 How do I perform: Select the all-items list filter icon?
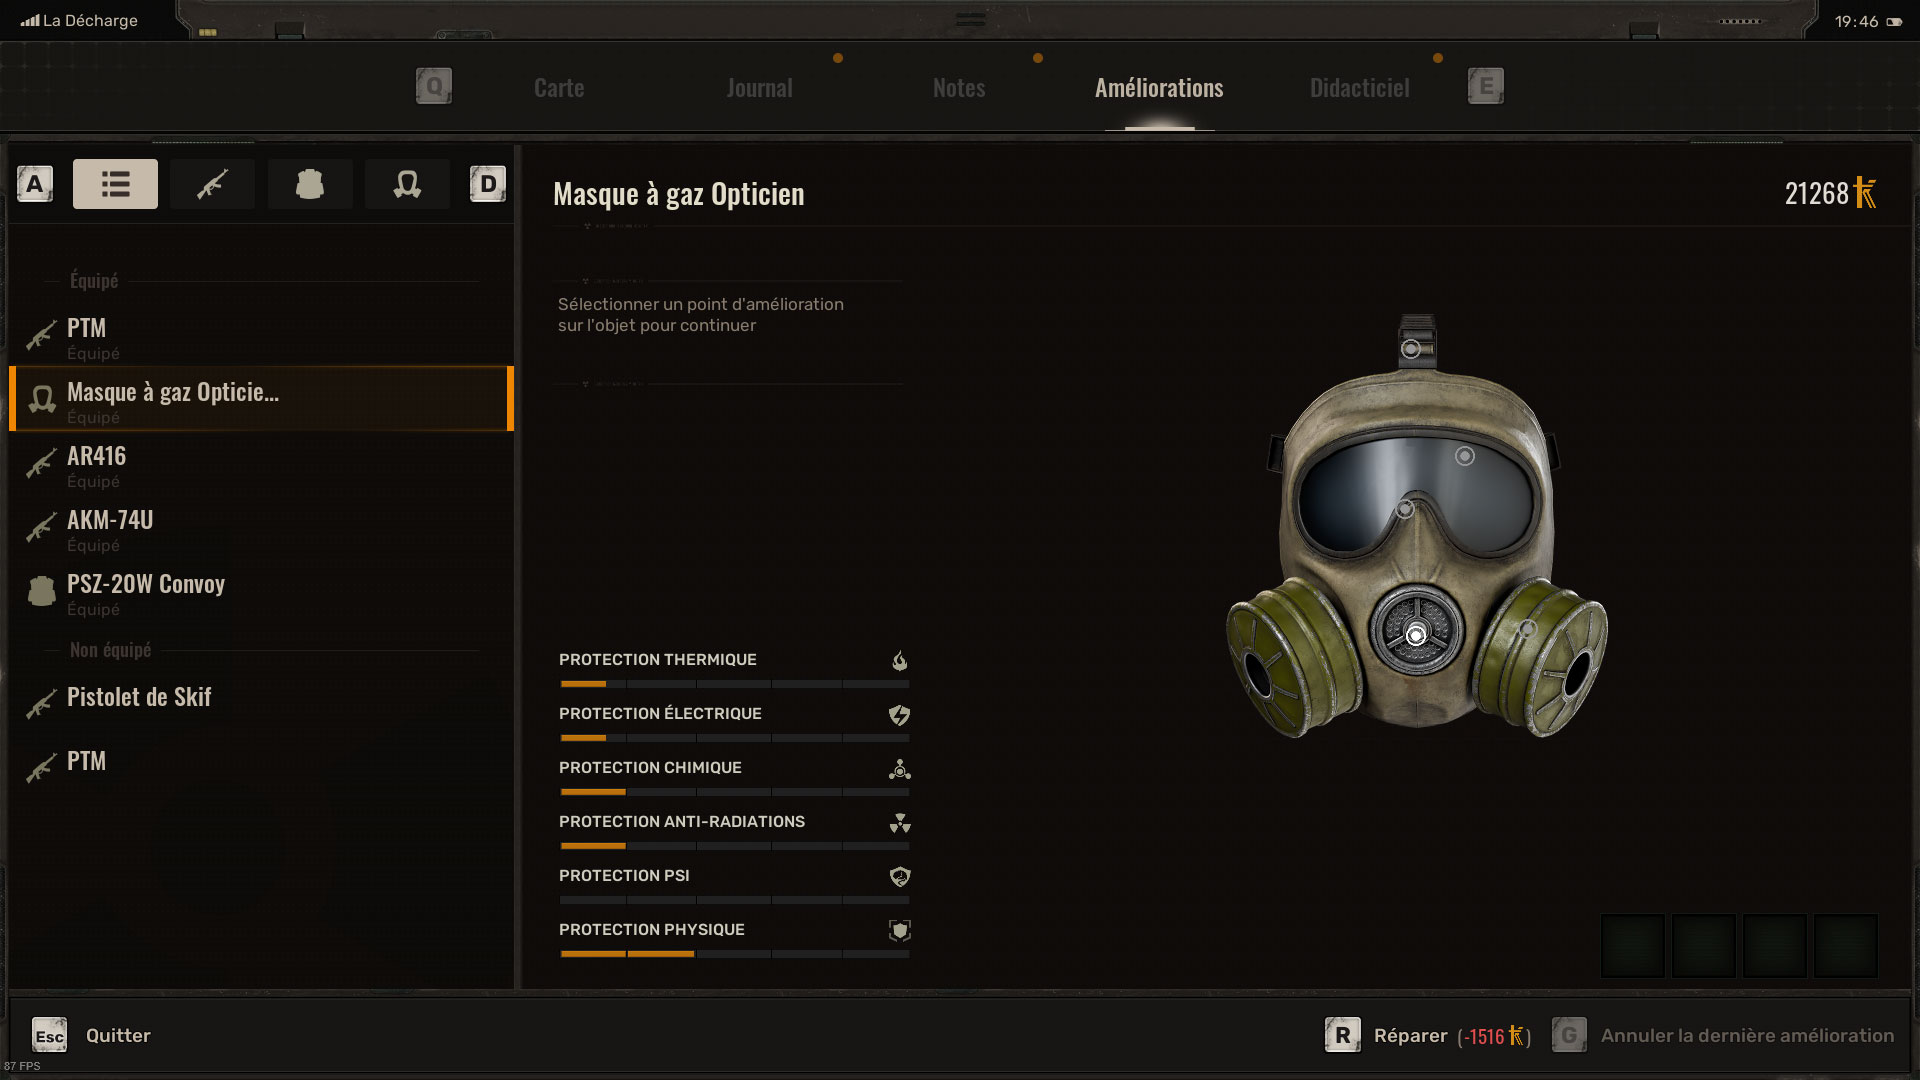click(x=115, y=184)
